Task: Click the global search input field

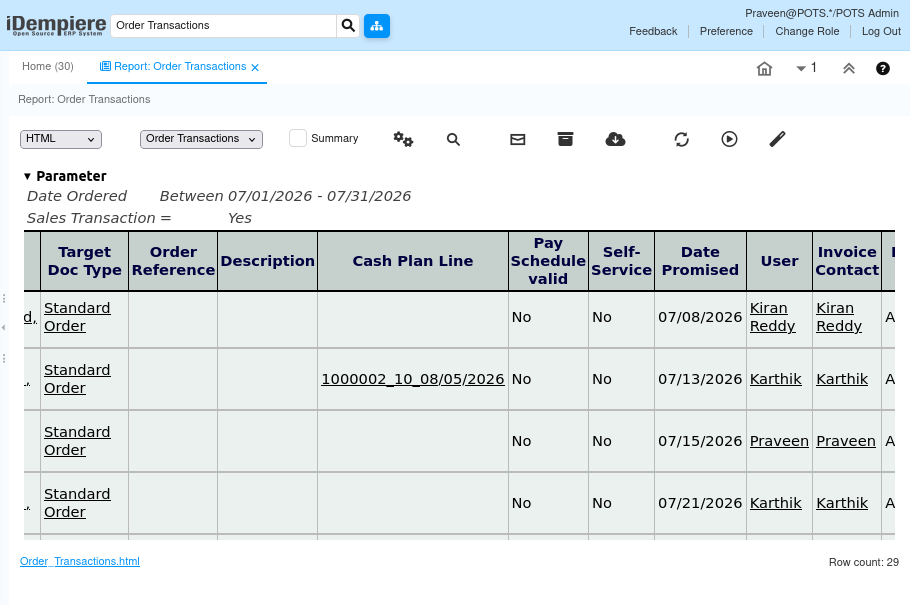Action: tap(223, 26)
